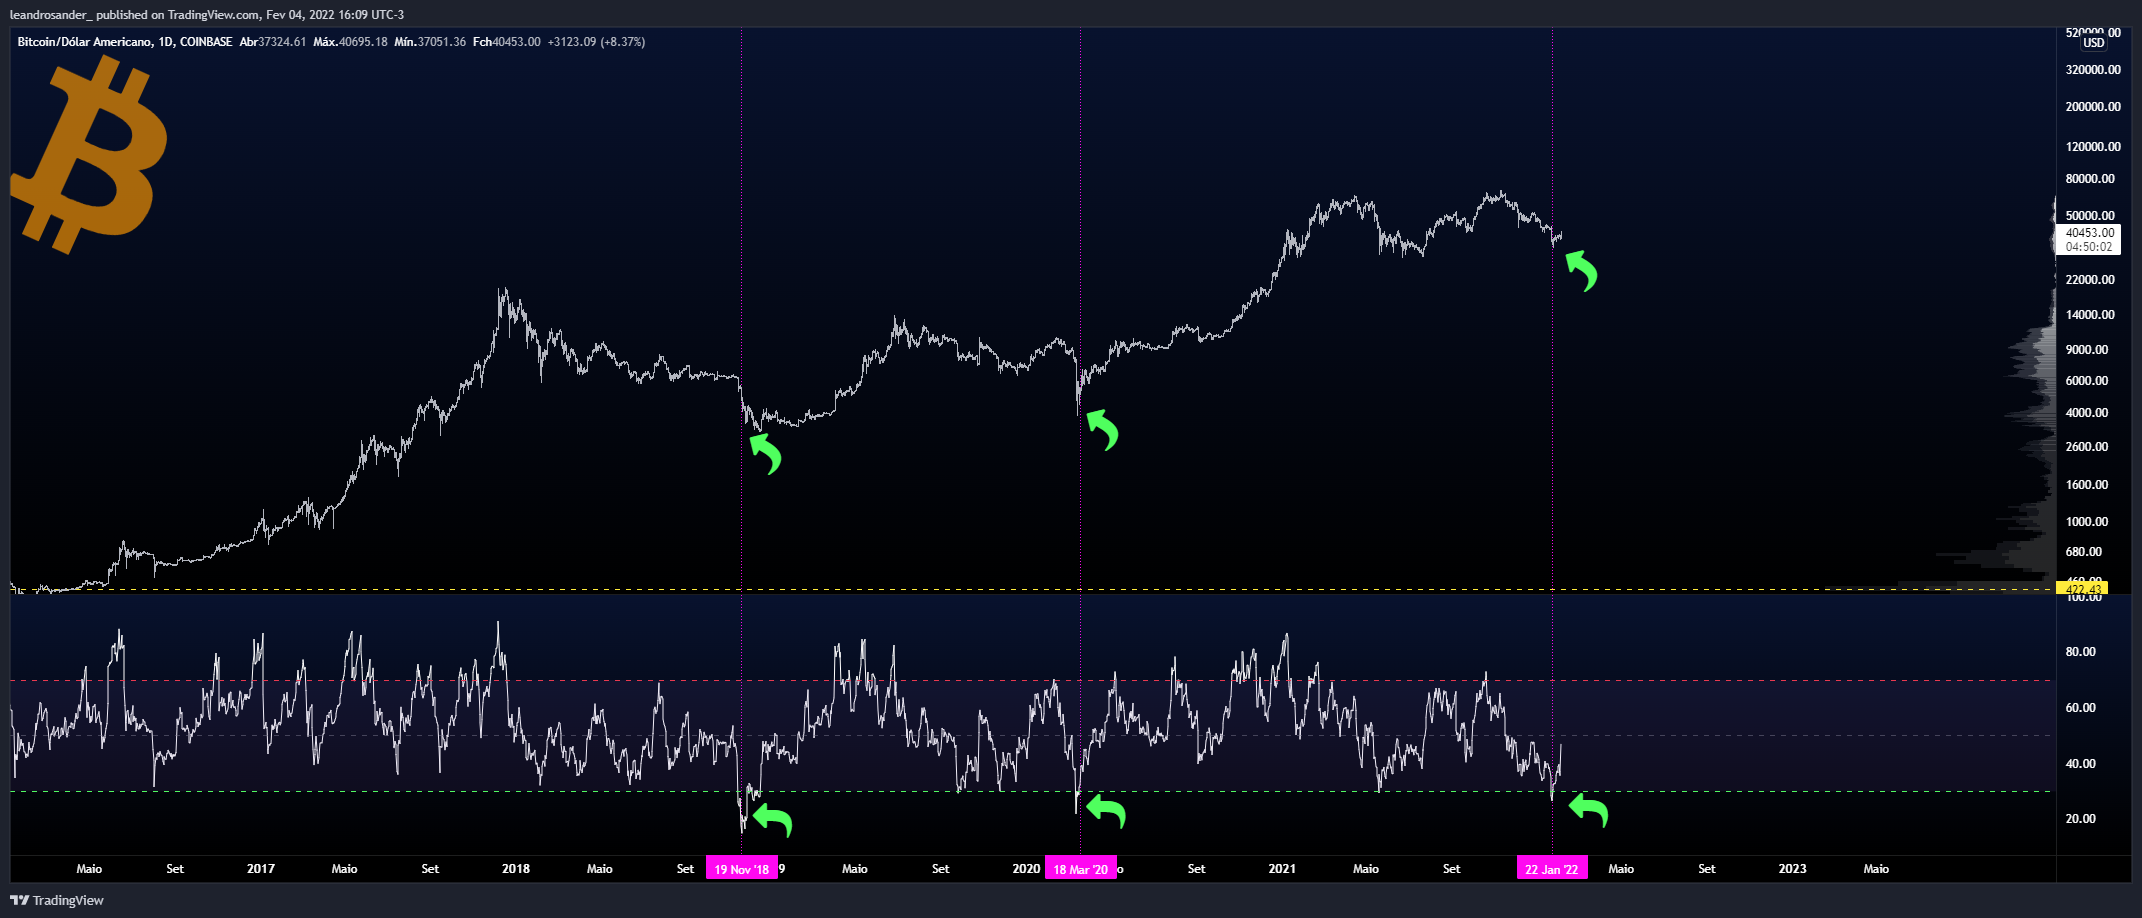This screenshot has width=2142, height=918.
Task: Click the low value Mín.37051.36
Action: pyautogui.click(x=430, y=42)
